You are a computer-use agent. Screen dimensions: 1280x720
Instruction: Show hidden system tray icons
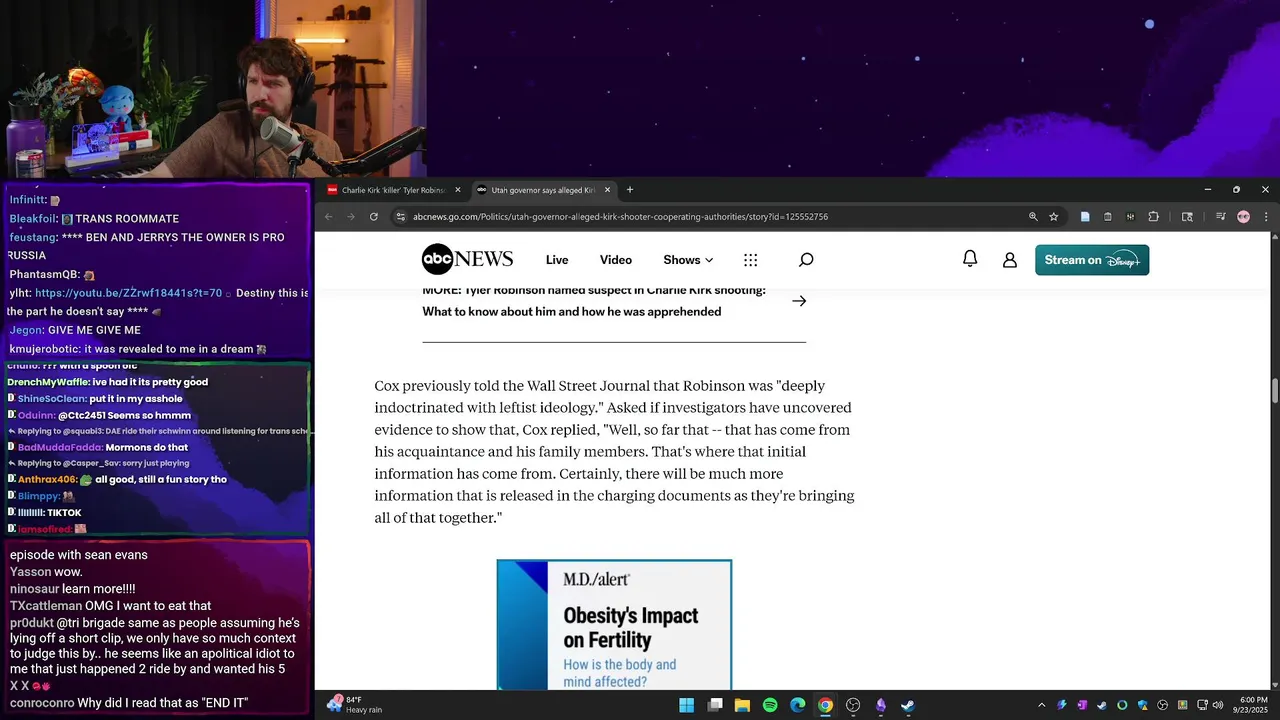coord(1041,705)
